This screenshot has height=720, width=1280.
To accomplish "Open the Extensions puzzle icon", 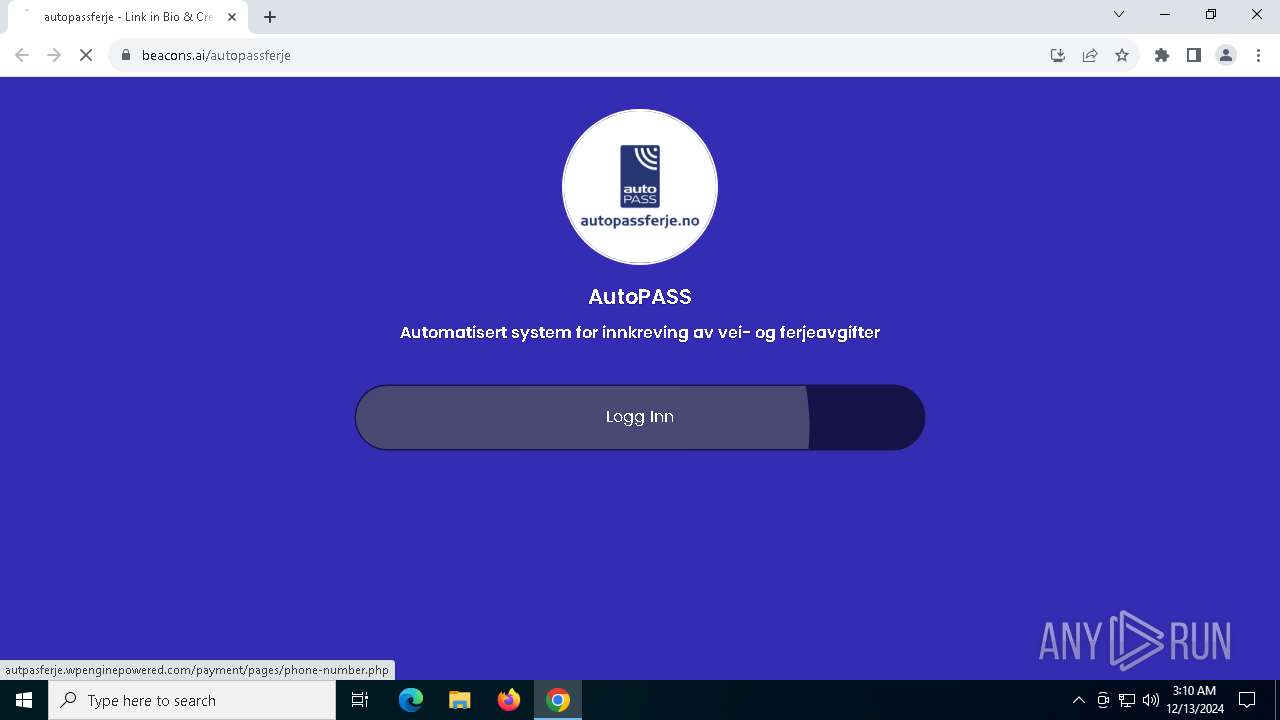I will [1162, 55].
